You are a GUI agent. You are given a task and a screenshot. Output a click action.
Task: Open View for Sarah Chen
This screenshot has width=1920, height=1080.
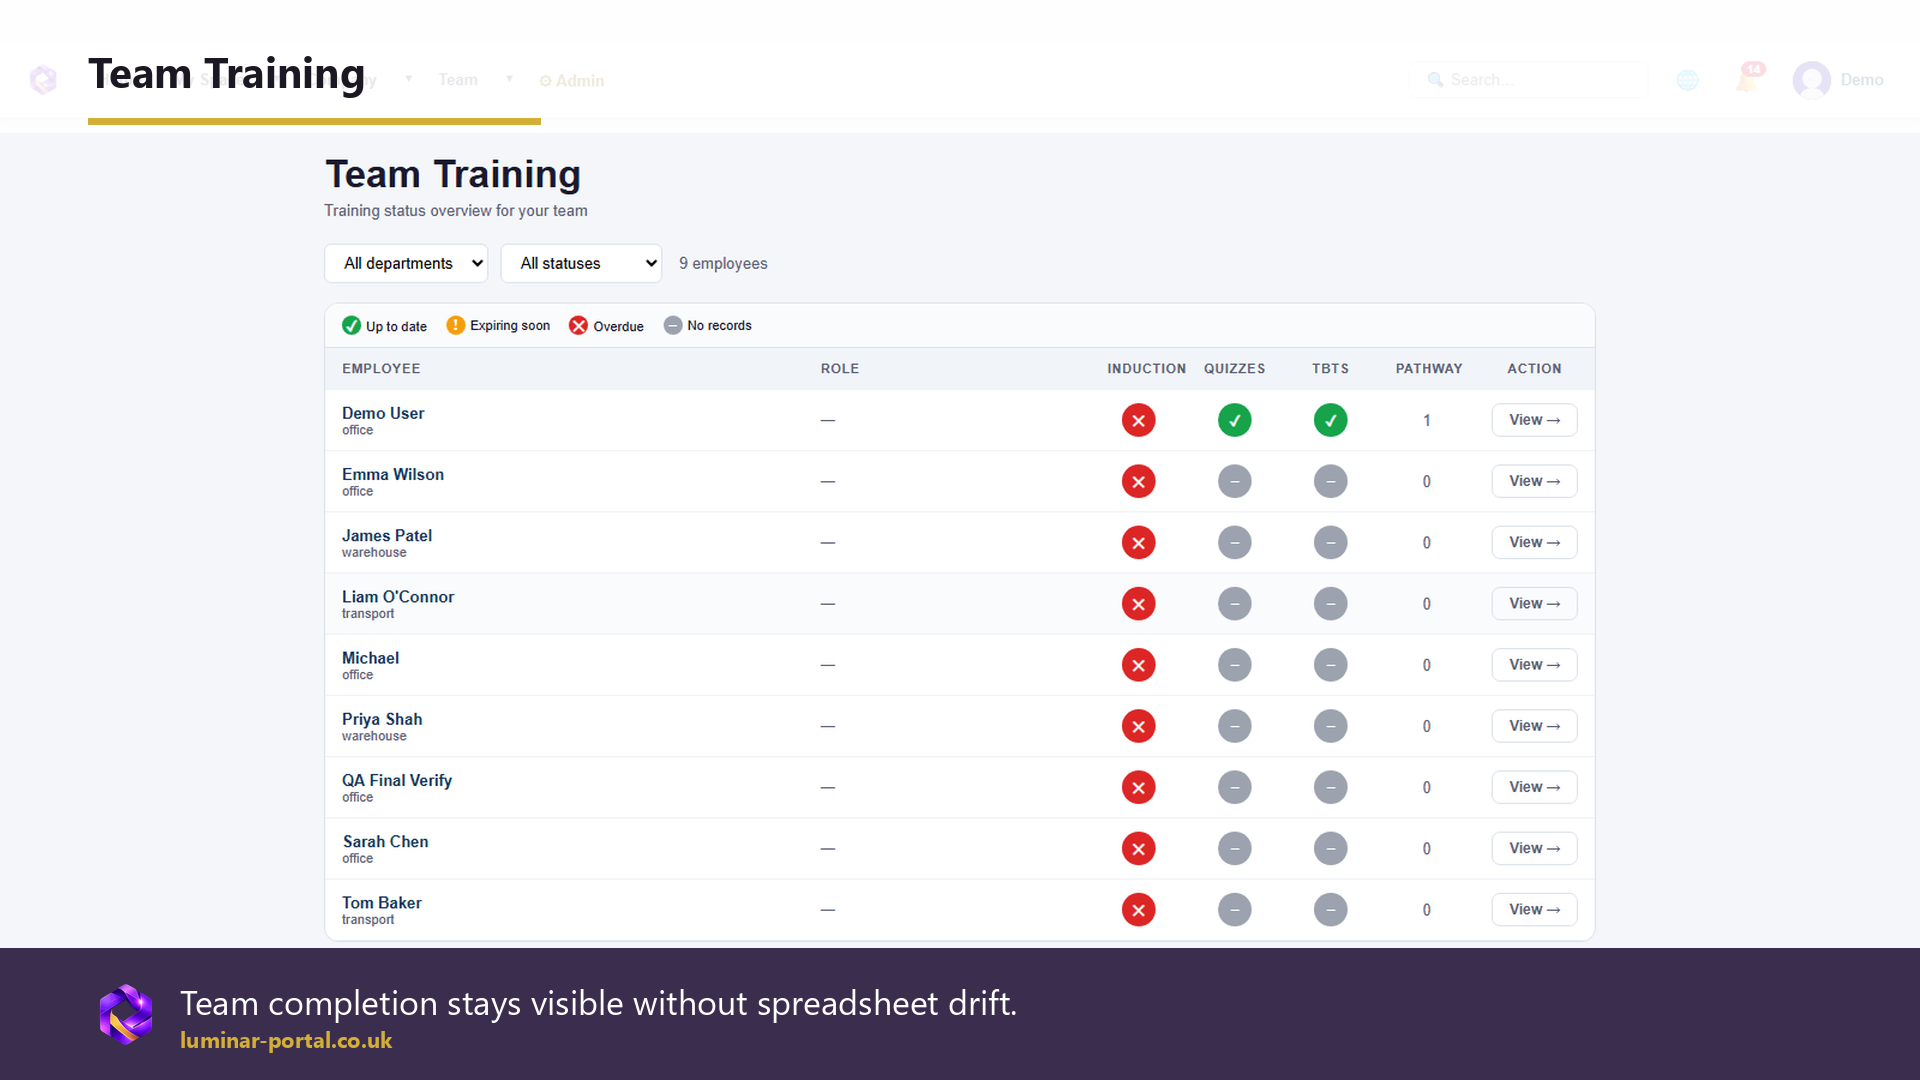pyautogui.click(x=1534, y=848)
